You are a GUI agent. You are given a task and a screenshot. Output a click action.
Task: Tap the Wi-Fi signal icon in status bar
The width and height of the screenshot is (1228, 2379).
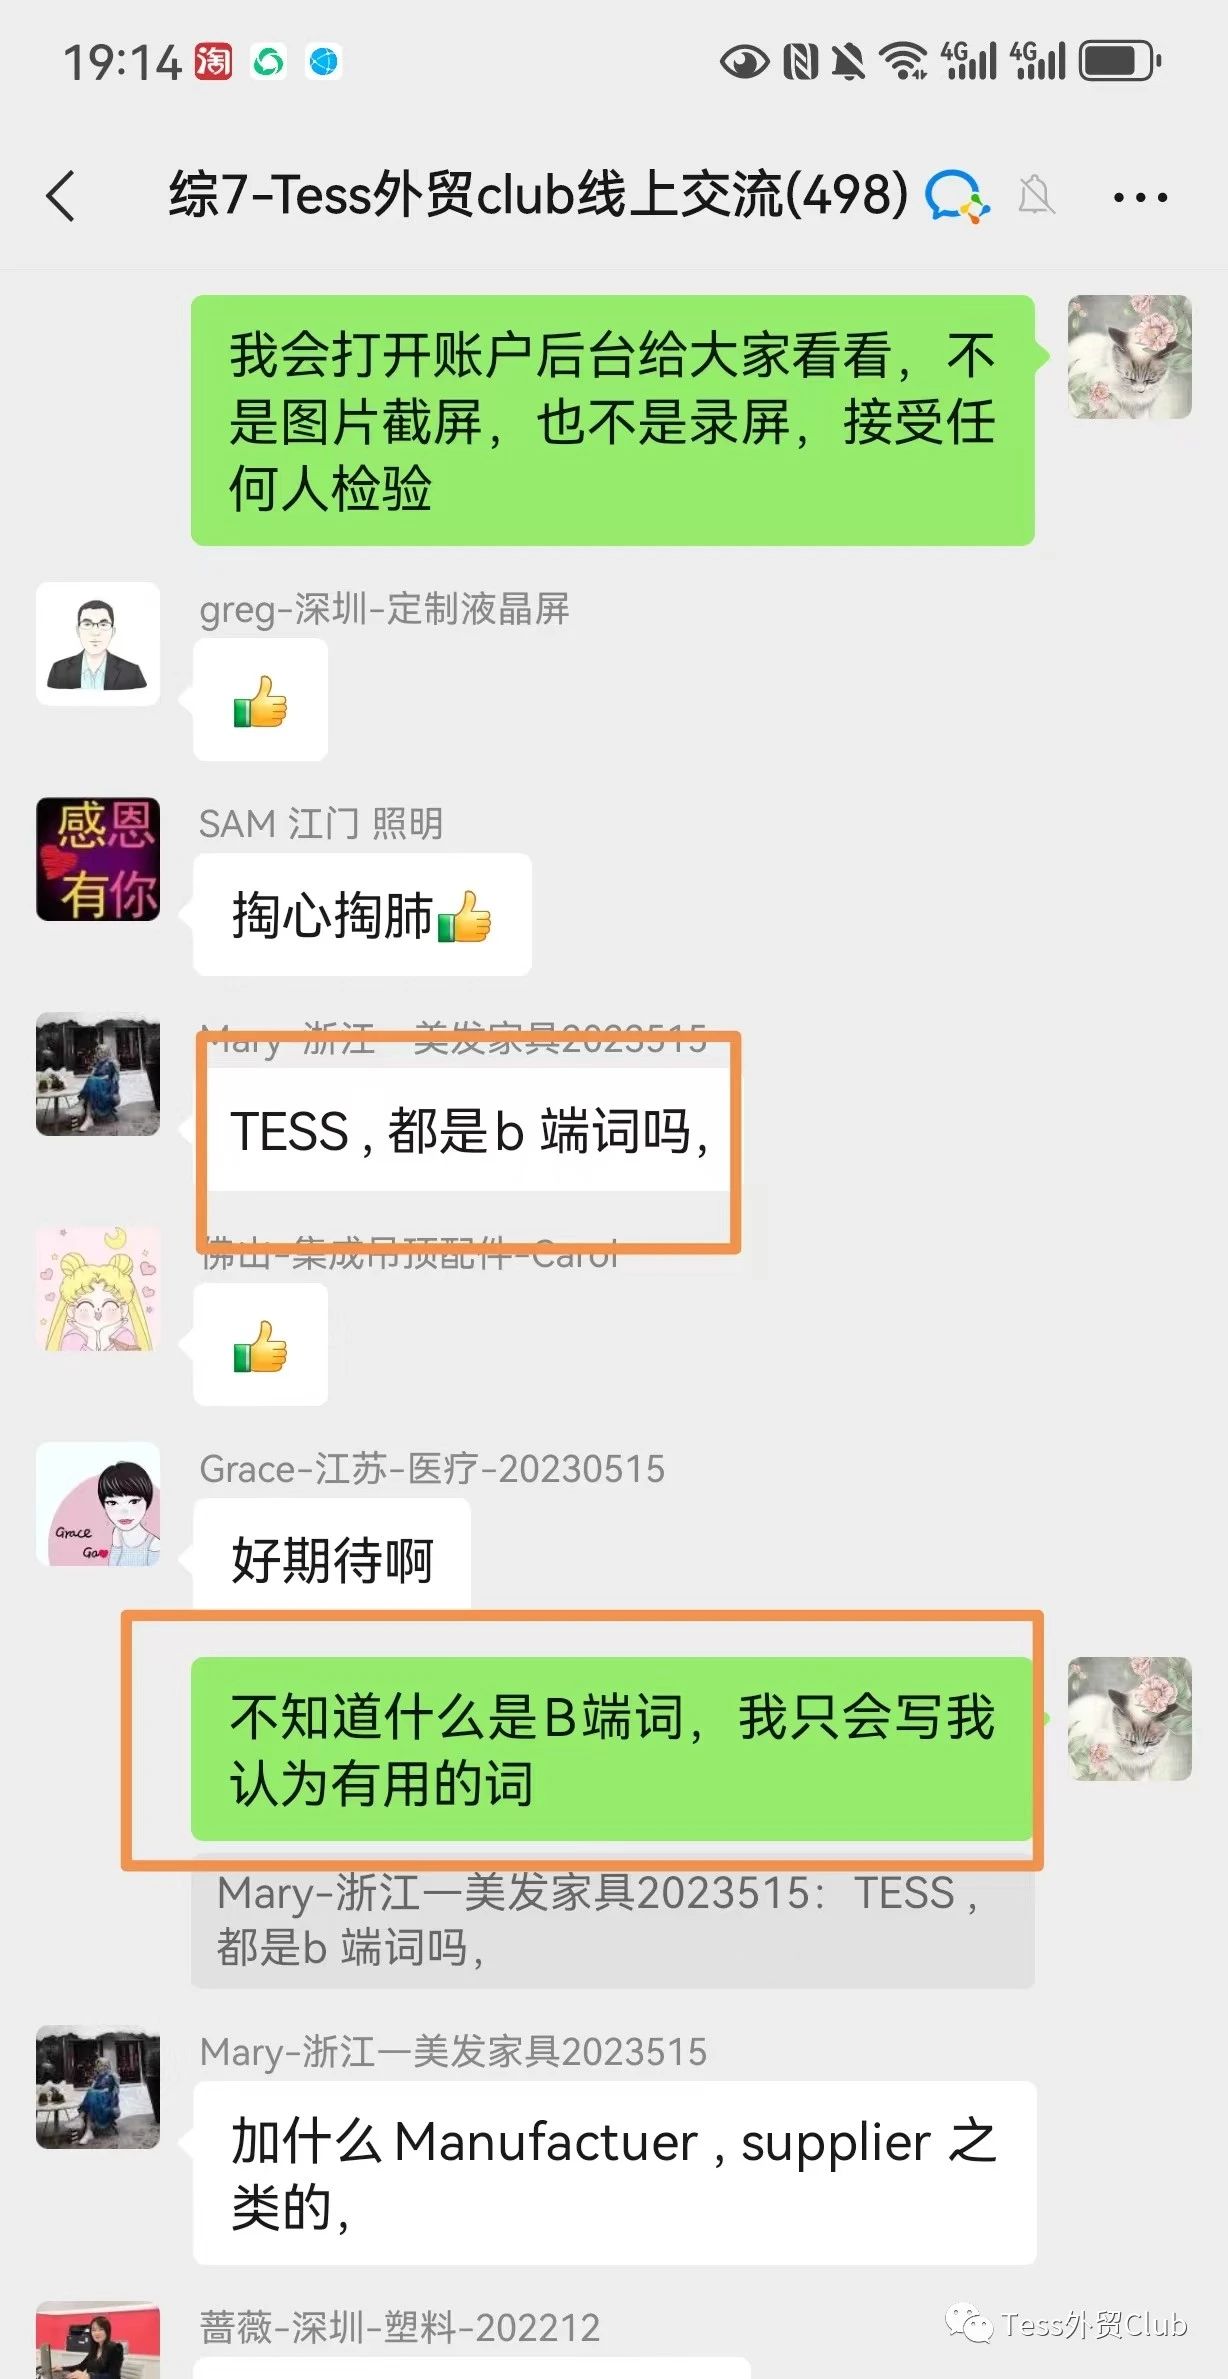904,61
